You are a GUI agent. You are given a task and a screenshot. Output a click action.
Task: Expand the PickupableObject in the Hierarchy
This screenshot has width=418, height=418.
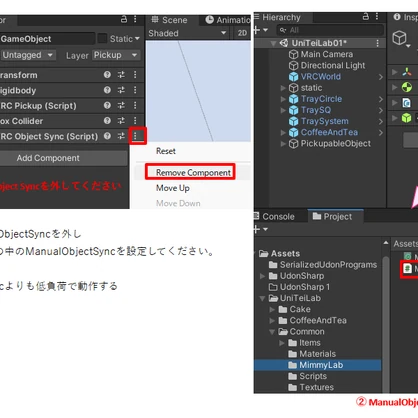point(283,144)
